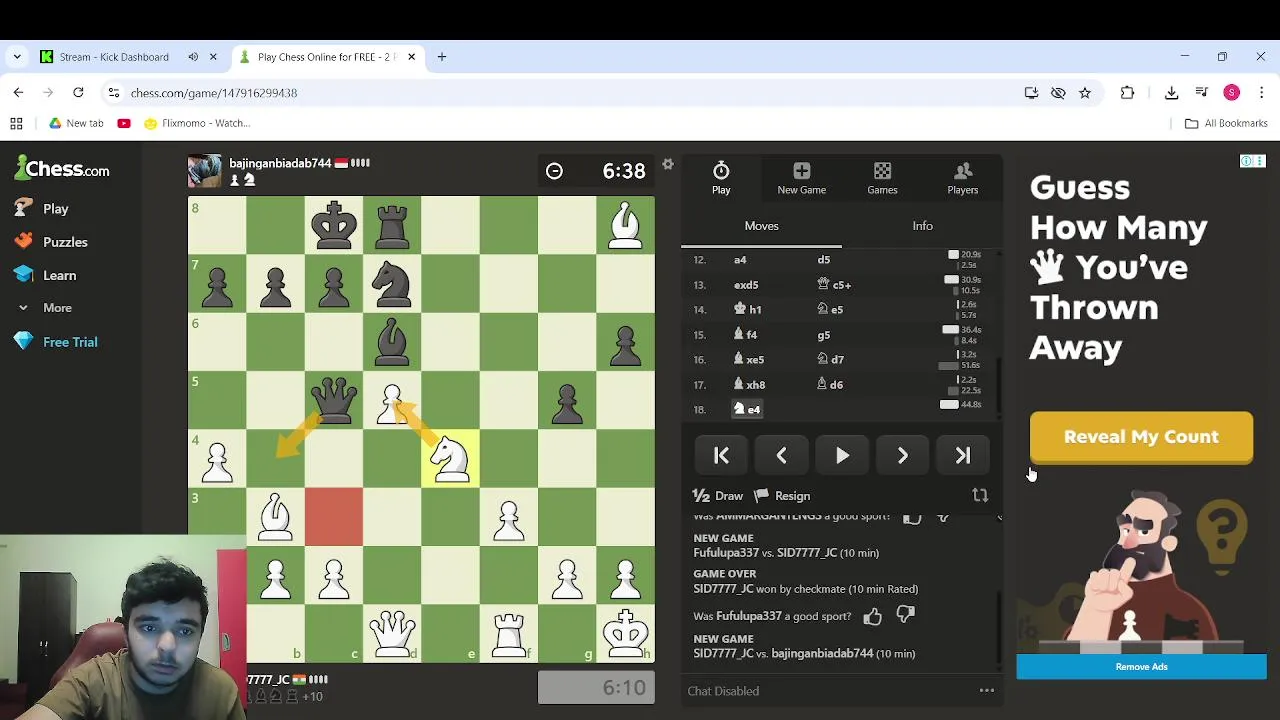Go forward in browser history

coord(48,92)
